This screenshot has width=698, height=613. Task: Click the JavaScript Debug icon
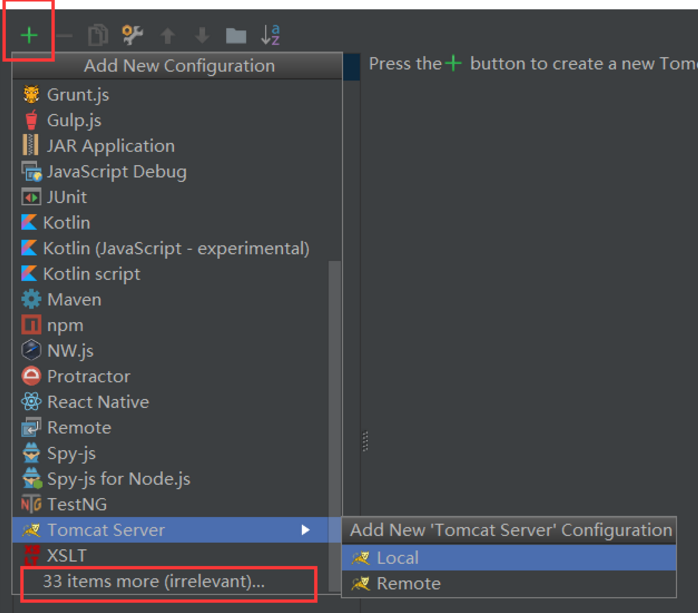coord(32,172)
